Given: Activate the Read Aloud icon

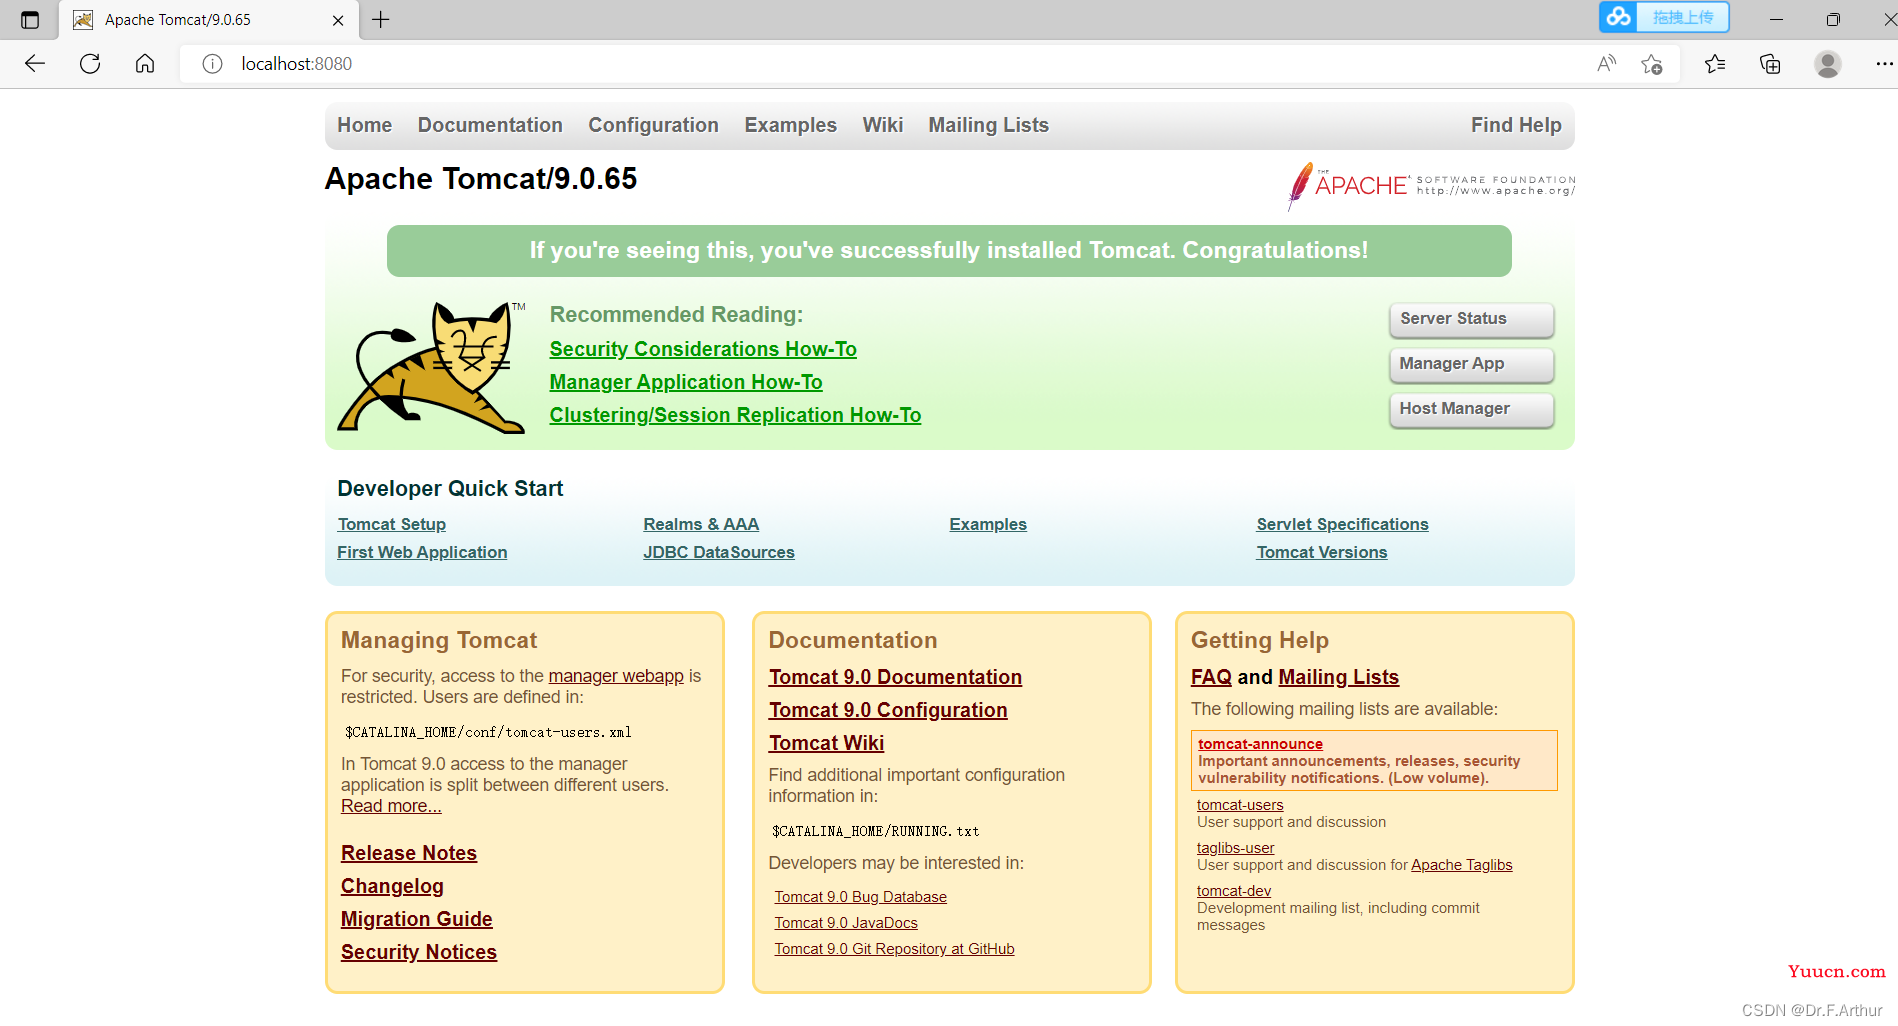Looking at the screenshot, I should tap(1607, 64).
